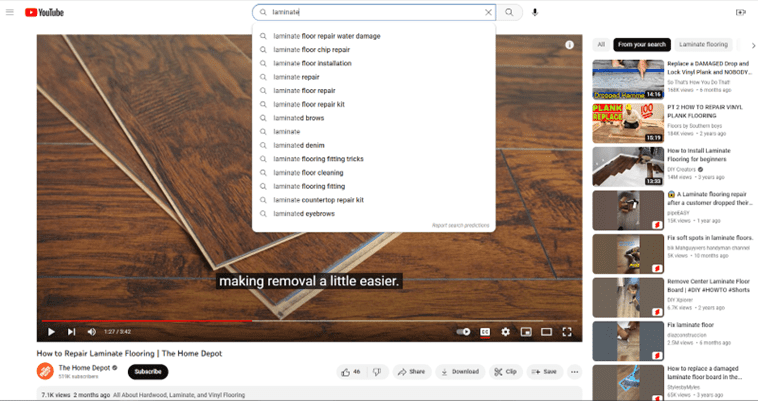Select Laminate flooring chip

click(x=703, y=44)
